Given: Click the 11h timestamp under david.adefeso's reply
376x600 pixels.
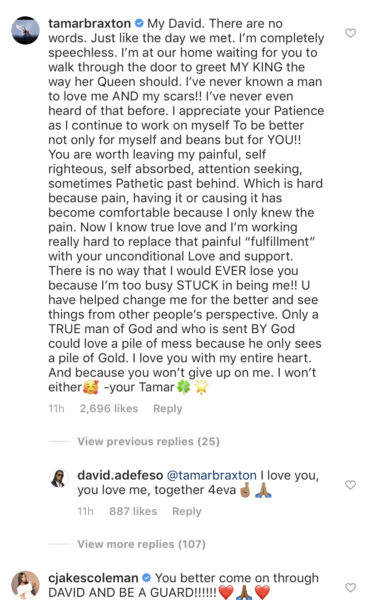Looking at the screenshot, I should pyautogui.click(x=85, y=511).
